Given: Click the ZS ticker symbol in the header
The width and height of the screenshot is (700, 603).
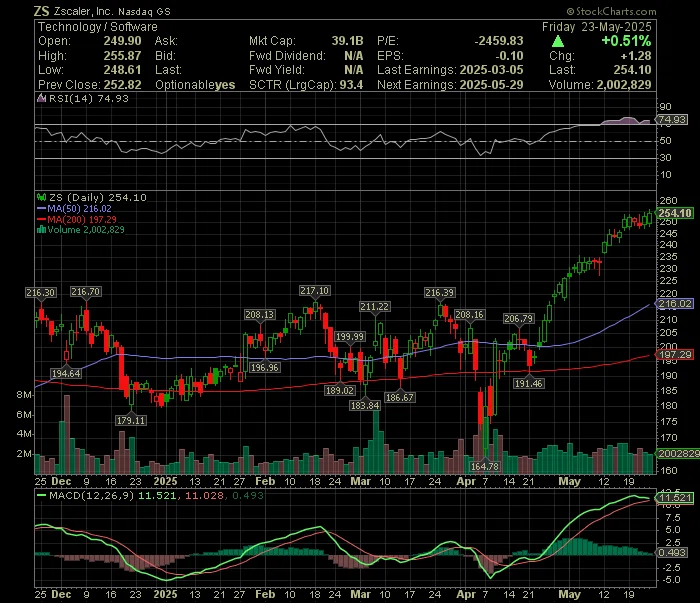Looking at the screenshot, I should [41, 11].
